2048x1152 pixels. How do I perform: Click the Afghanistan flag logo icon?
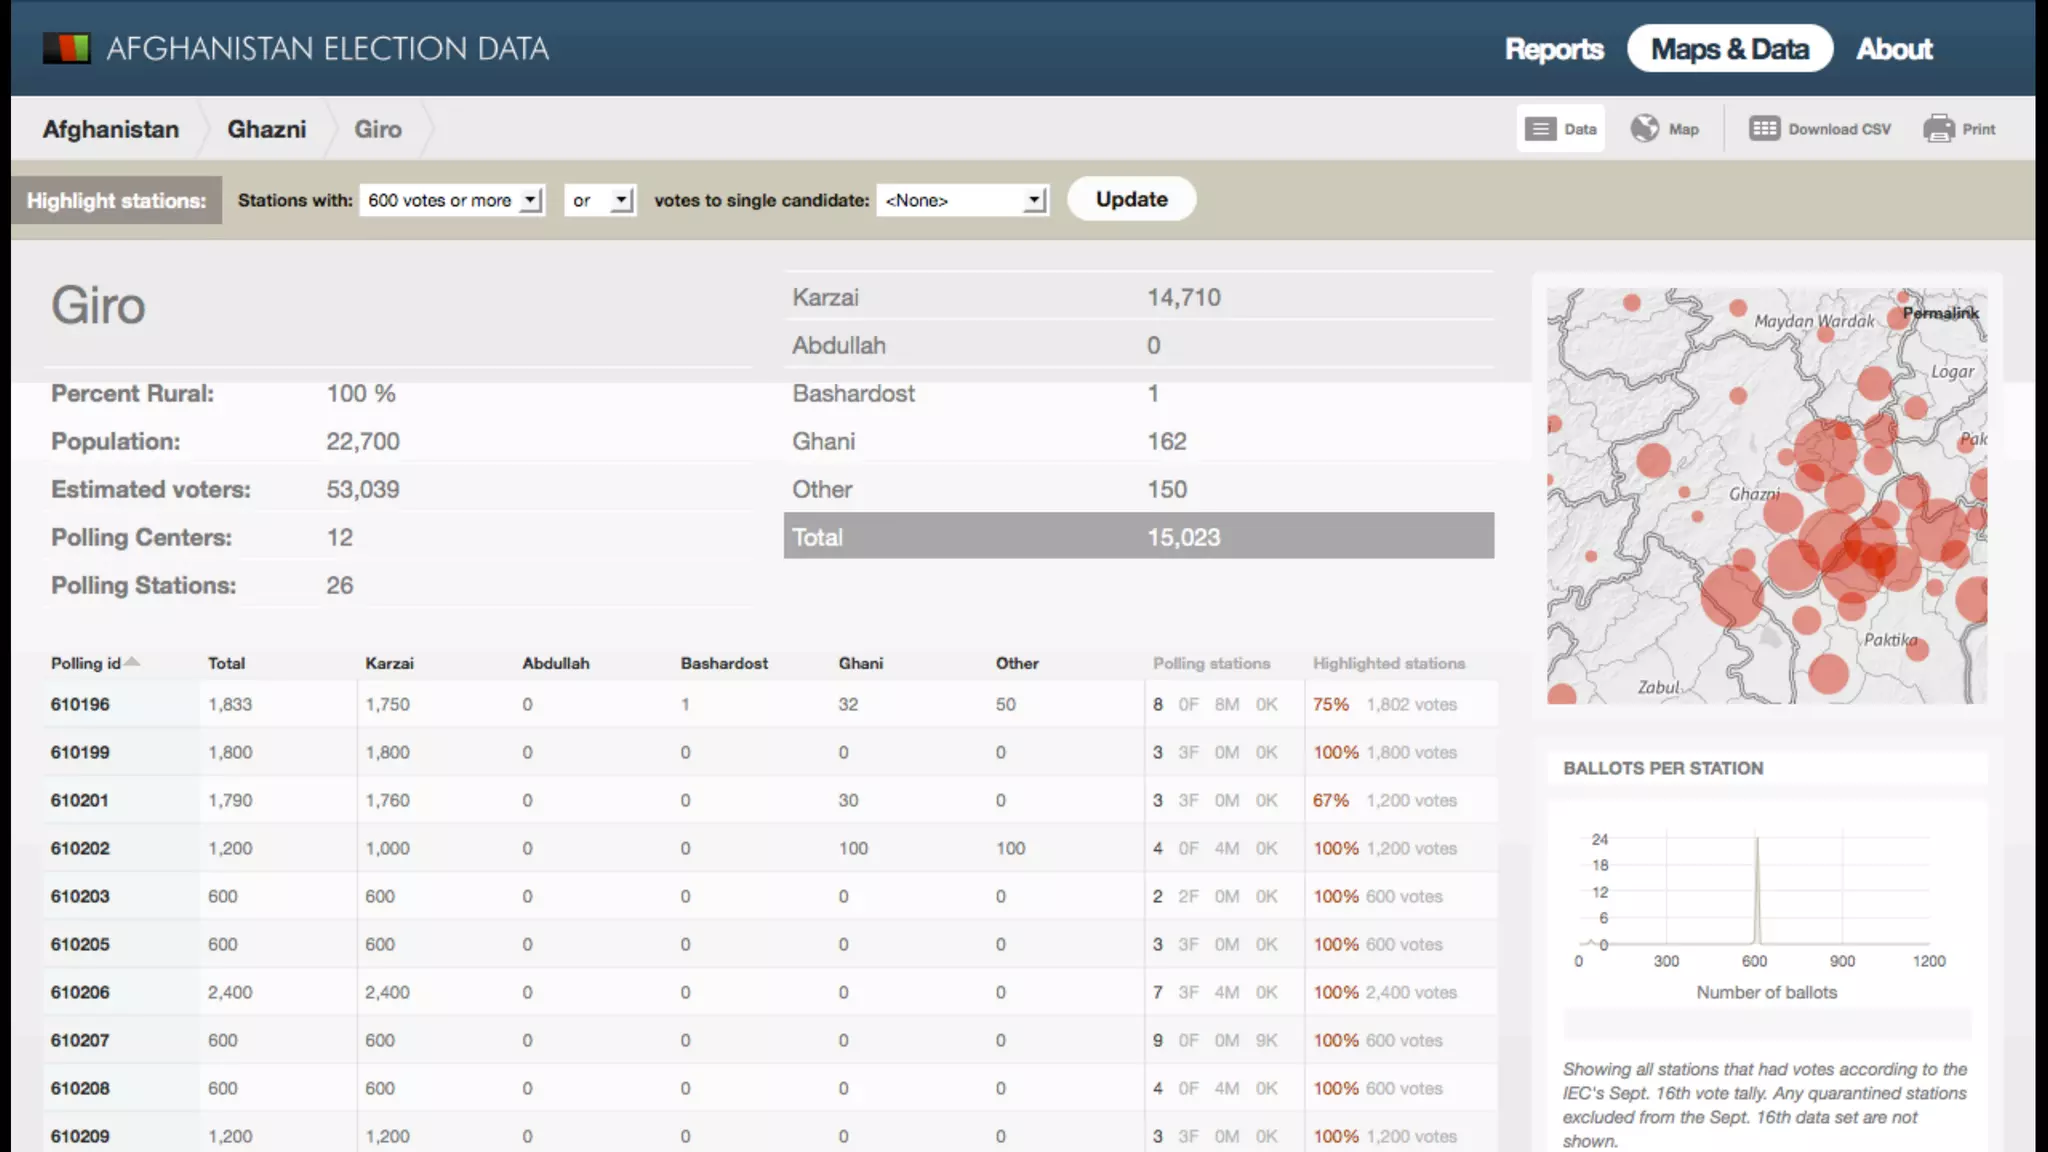tap(66, 48)
